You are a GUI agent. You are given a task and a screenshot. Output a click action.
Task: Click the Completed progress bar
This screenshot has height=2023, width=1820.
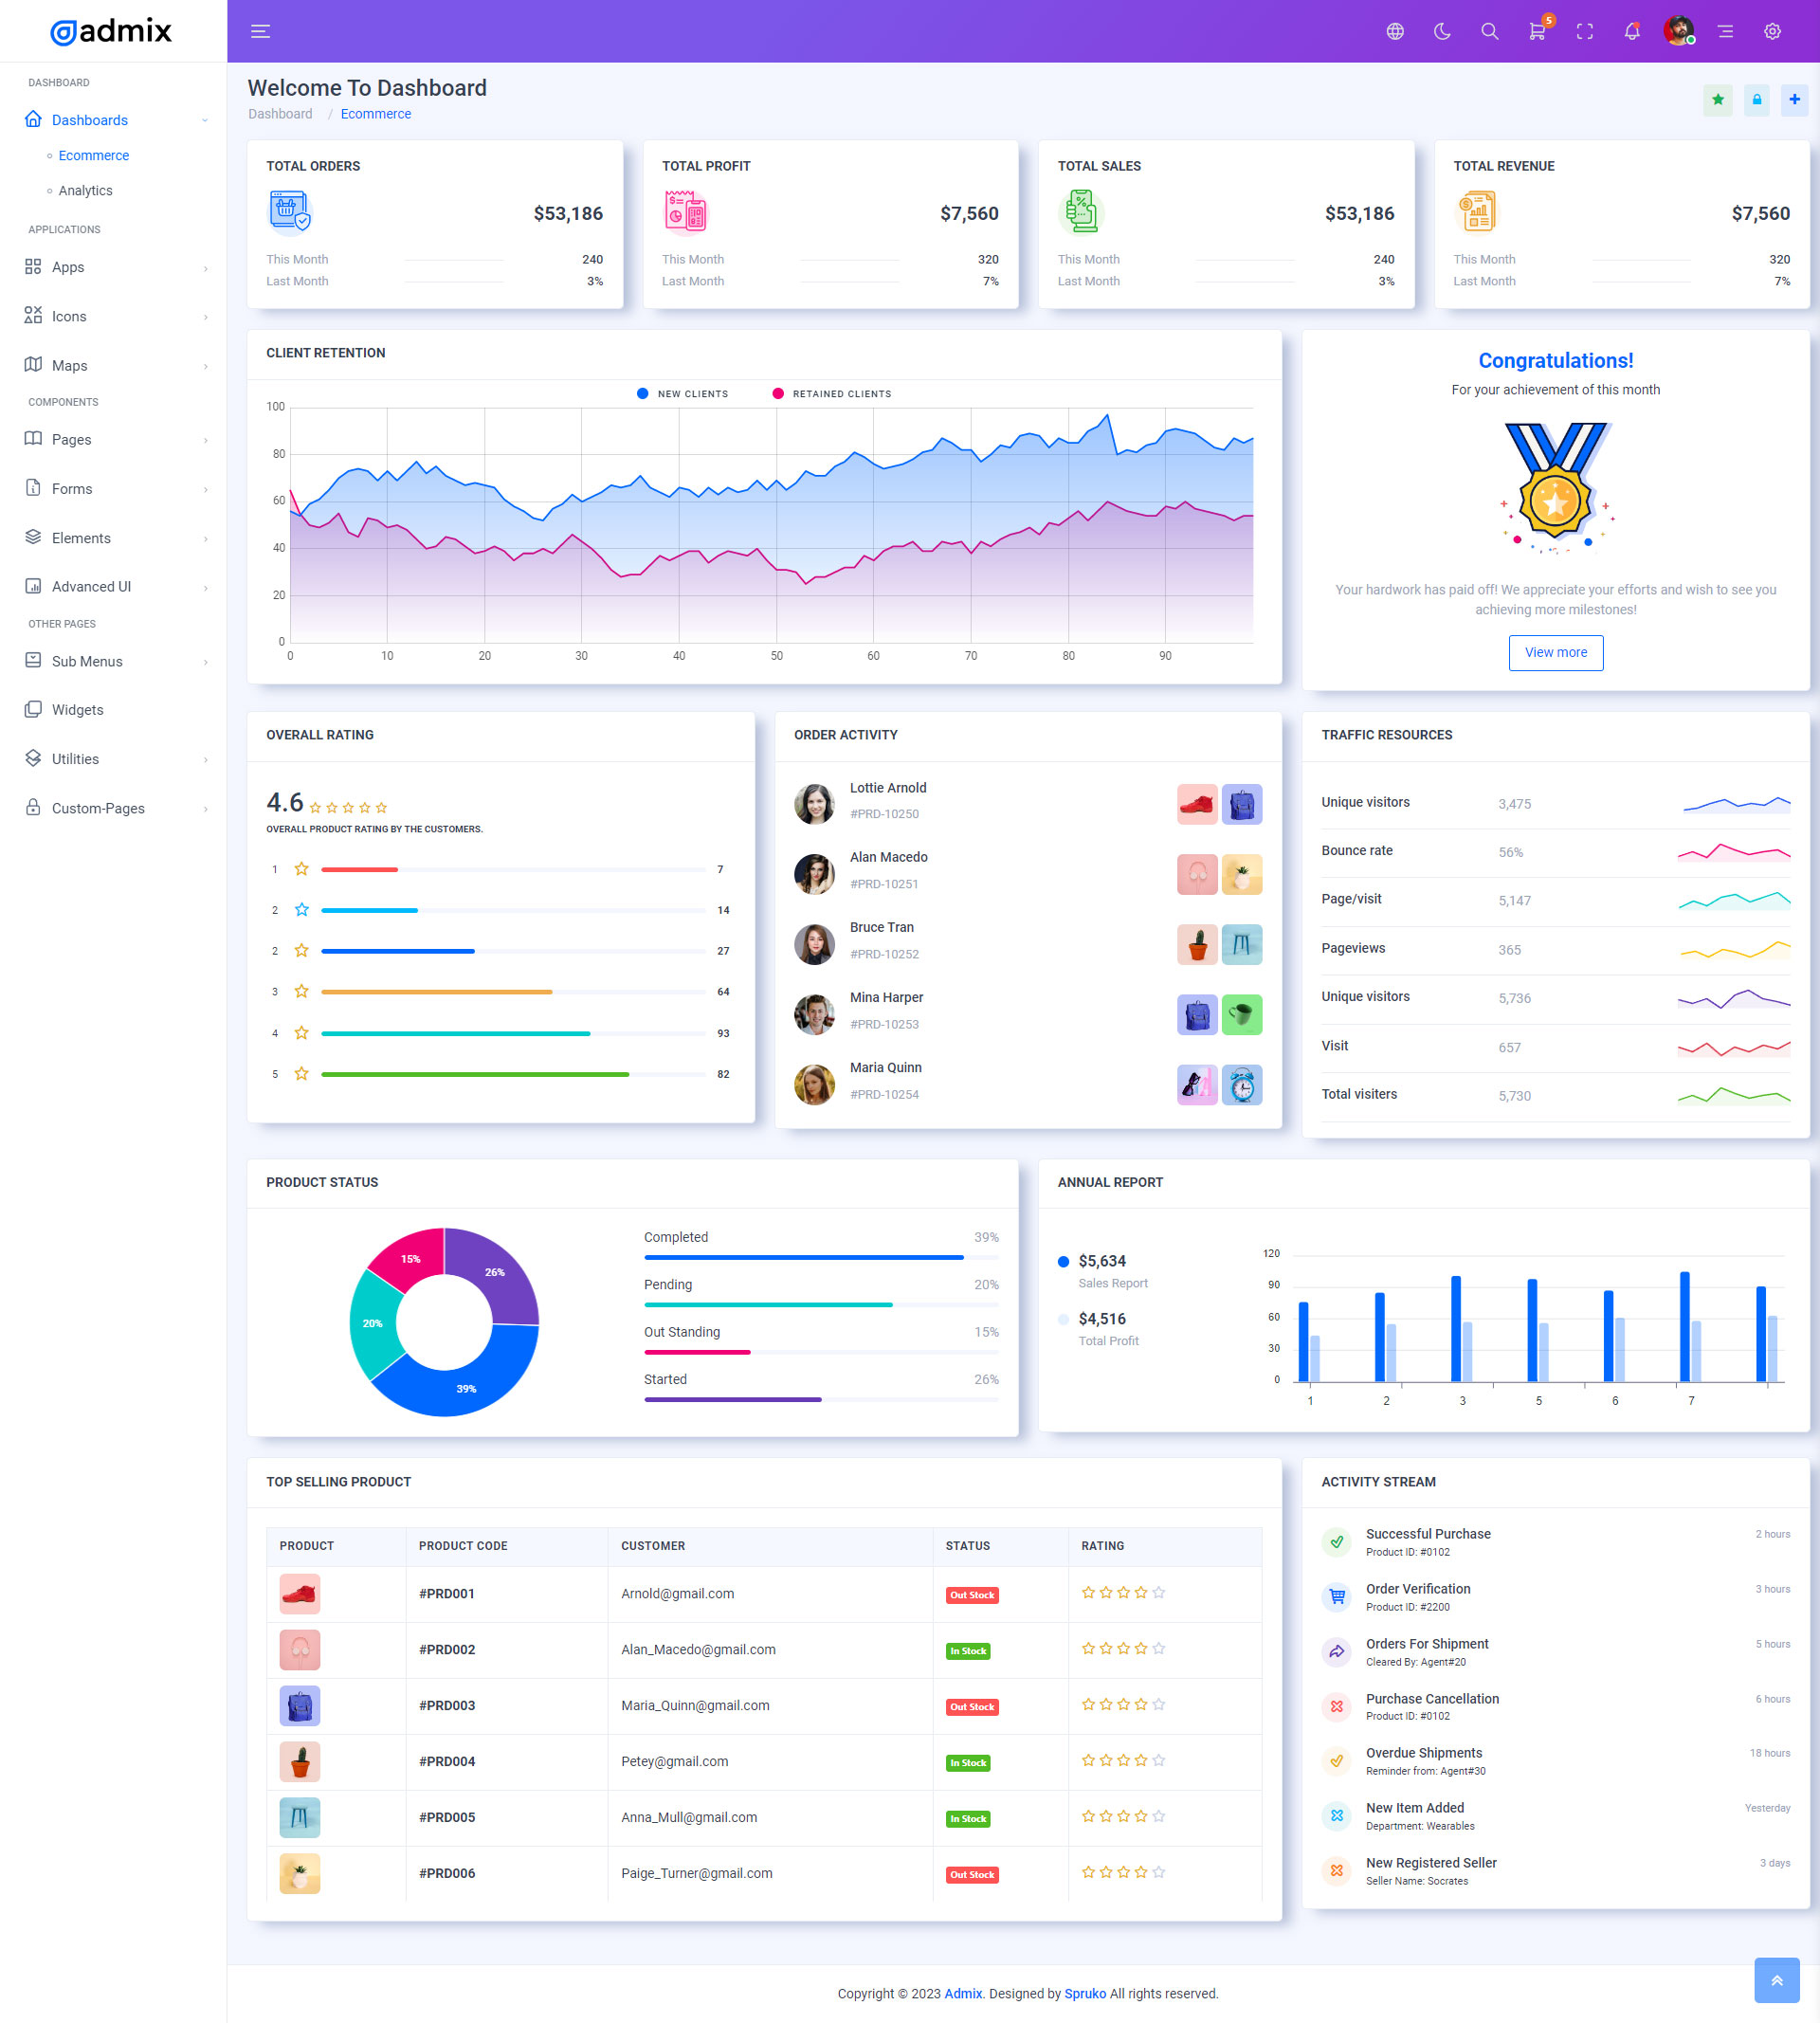click(803, 1257)
